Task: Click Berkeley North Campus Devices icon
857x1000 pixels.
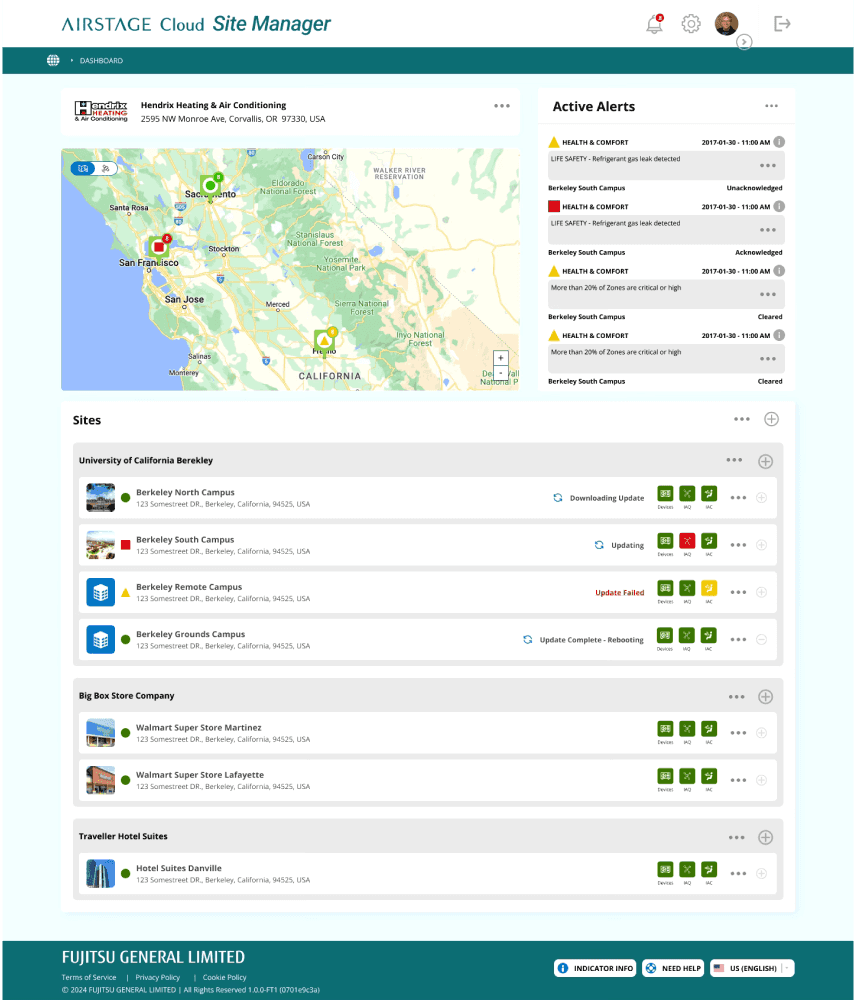Action: pyautogui.click(x=665, y=494)
